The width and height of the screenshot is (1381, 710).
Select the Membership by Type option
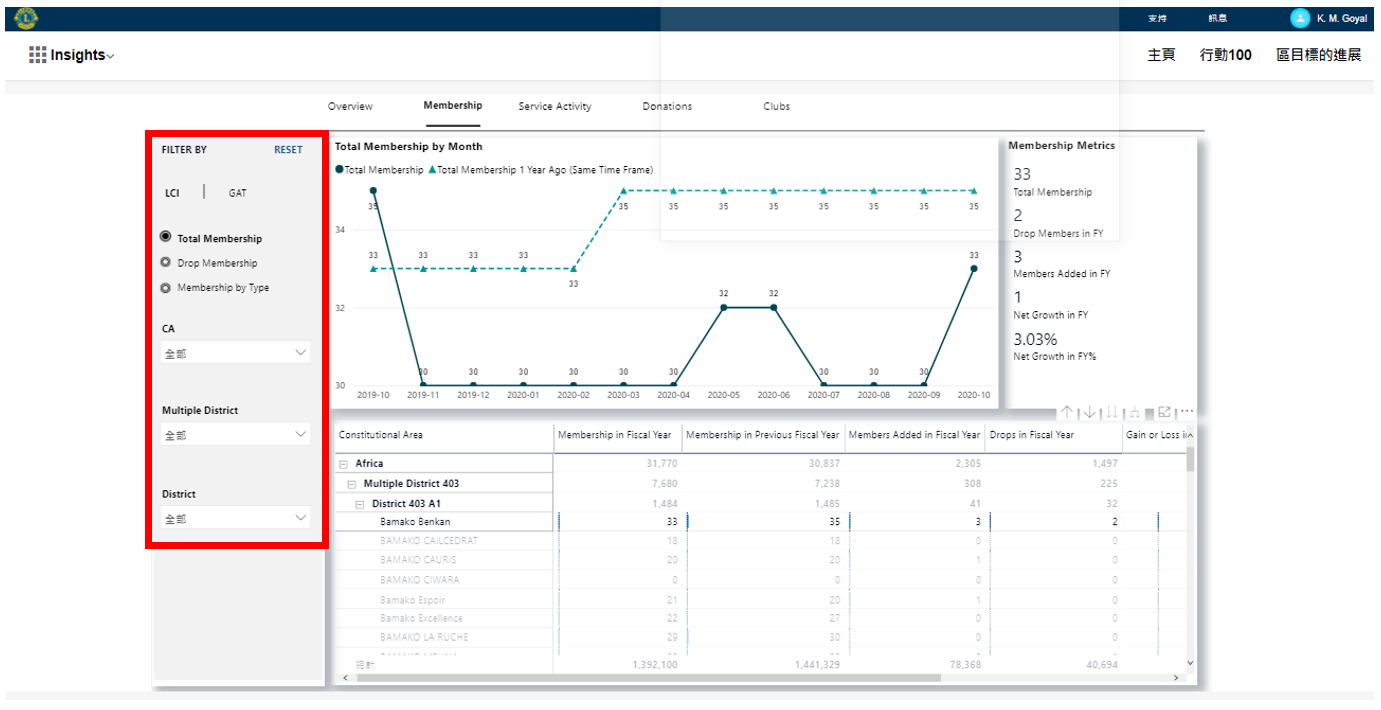(x=165, y=288)
